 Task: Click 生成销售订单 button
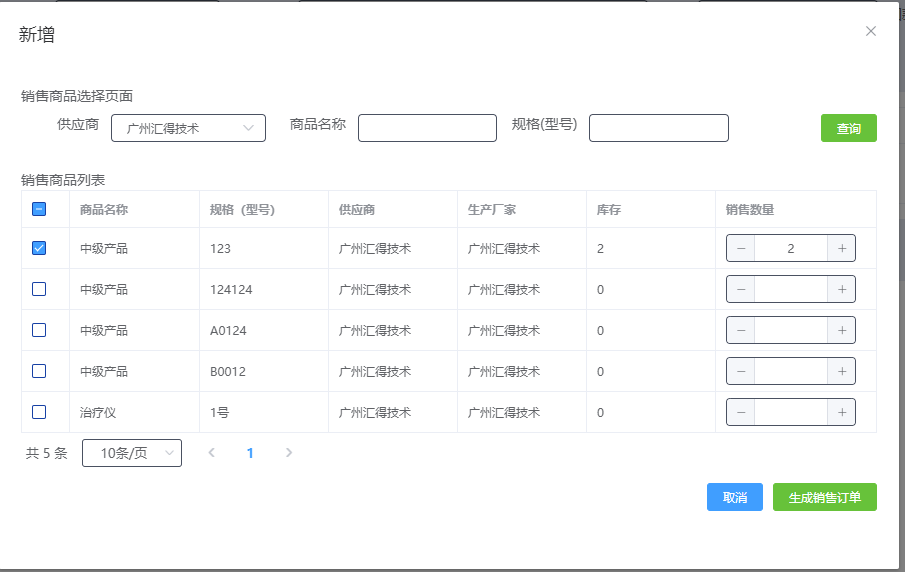(824, 497)
